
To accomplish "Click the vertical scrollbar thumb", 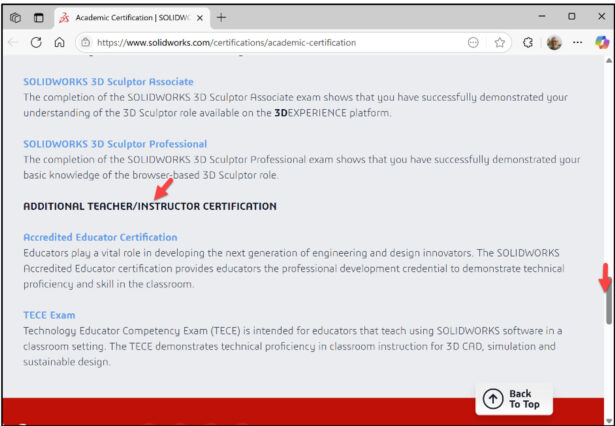I will click(x=609, y=301).
